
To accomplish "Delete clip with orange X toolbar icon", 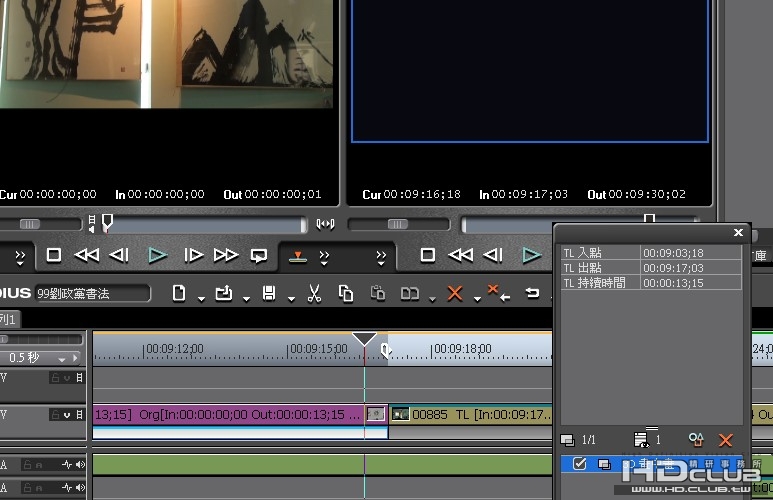I will pyautogui.click(x=455, y=293).
